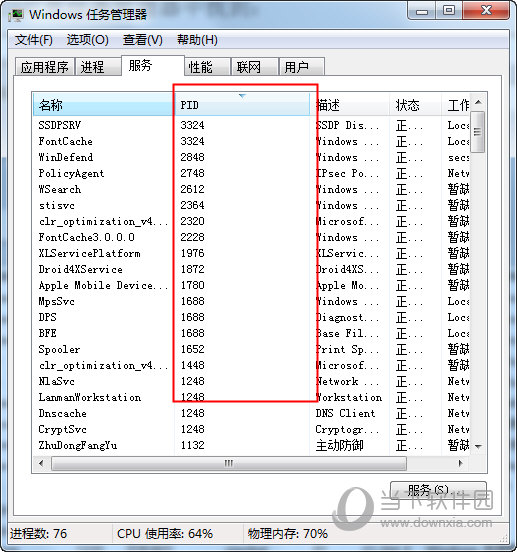Viewport: 517px width, 552px height.
Task: Click PID value 2848
Action: coord(193,157)
